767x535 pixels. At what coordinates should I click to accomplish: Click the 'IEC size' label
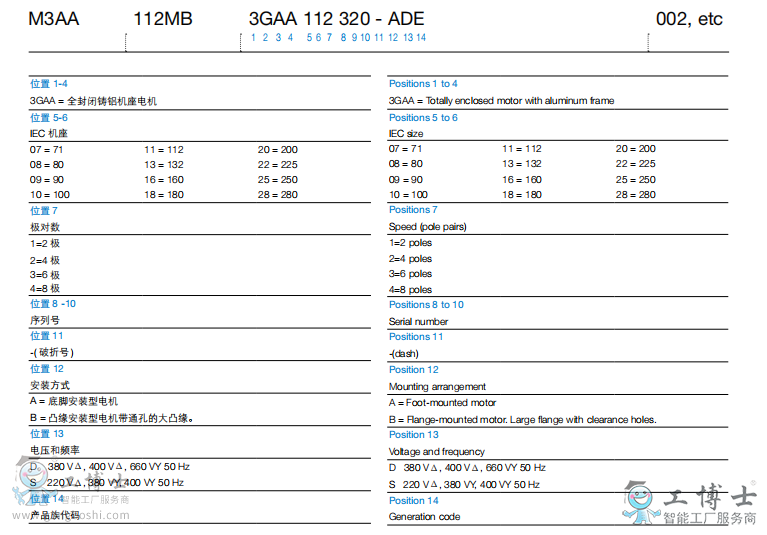[x=406, y=134]
